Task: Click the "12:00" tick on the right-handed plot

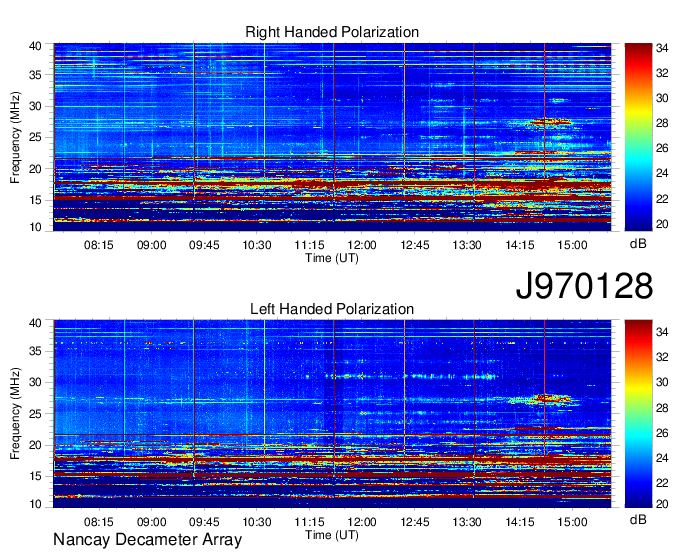Action: coord(362,245)
